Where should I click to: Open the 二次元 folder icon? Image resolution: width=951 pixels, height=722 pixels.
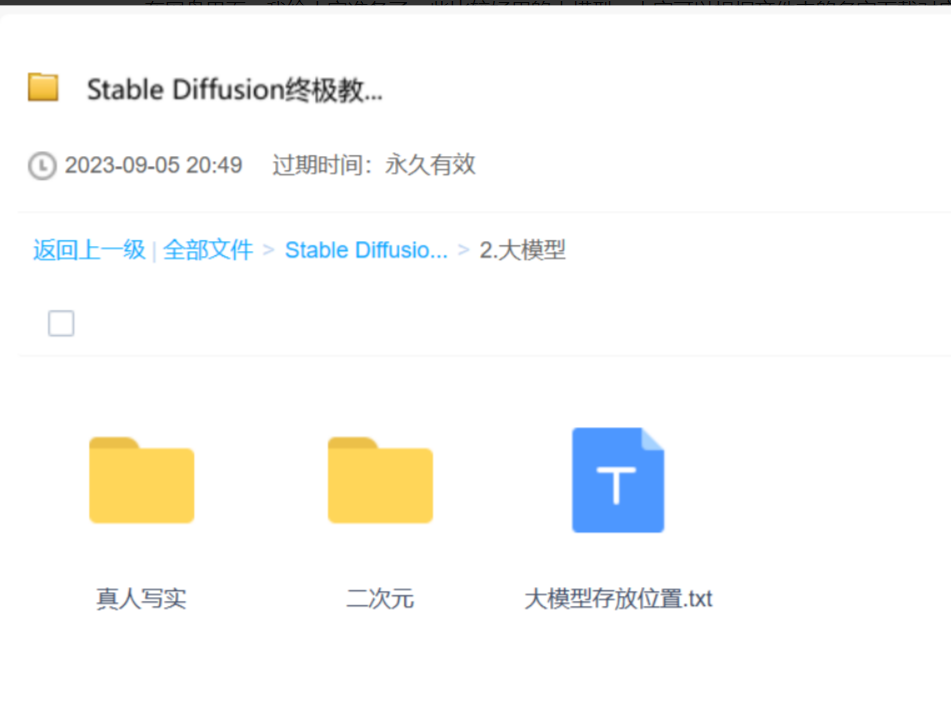coord(380,480)
